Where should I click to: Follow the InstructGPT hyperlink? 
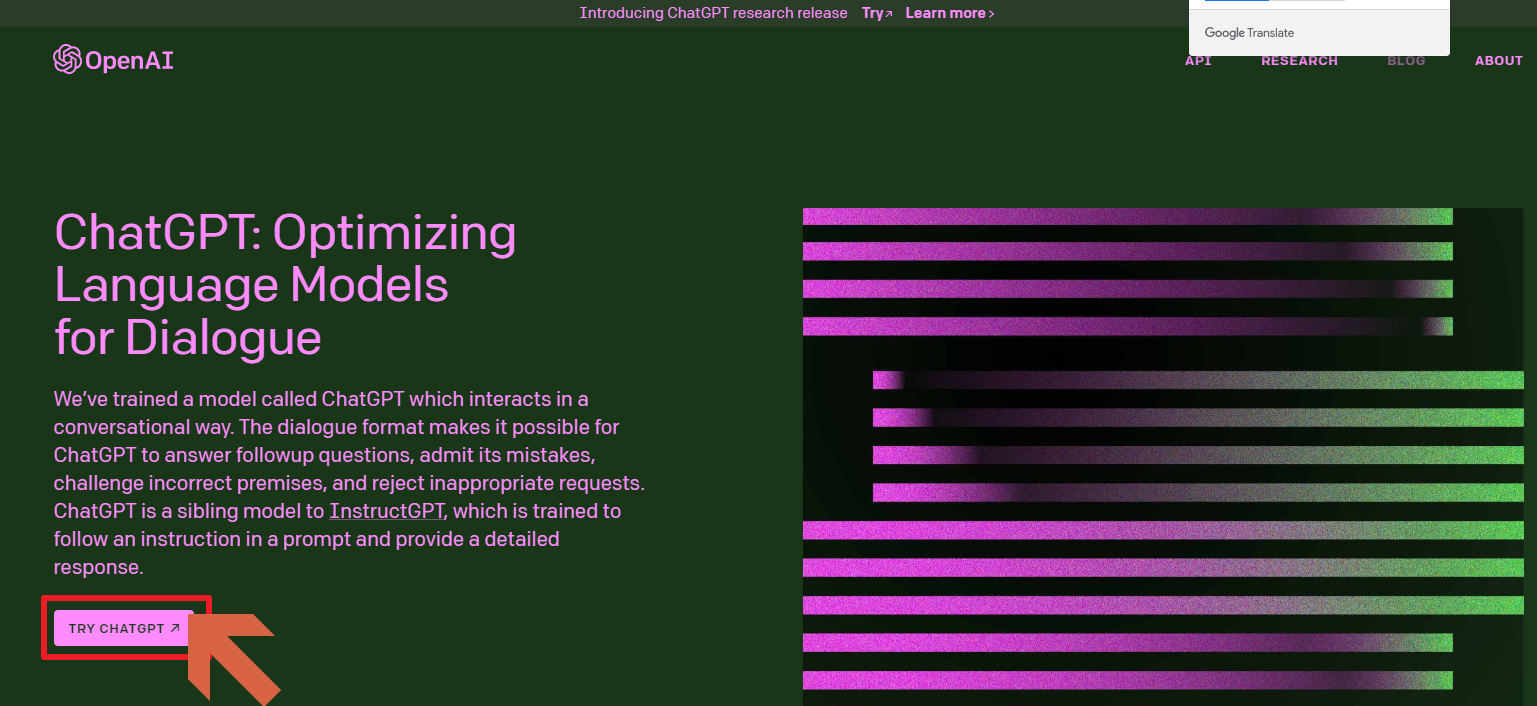(x=386, y=511)
